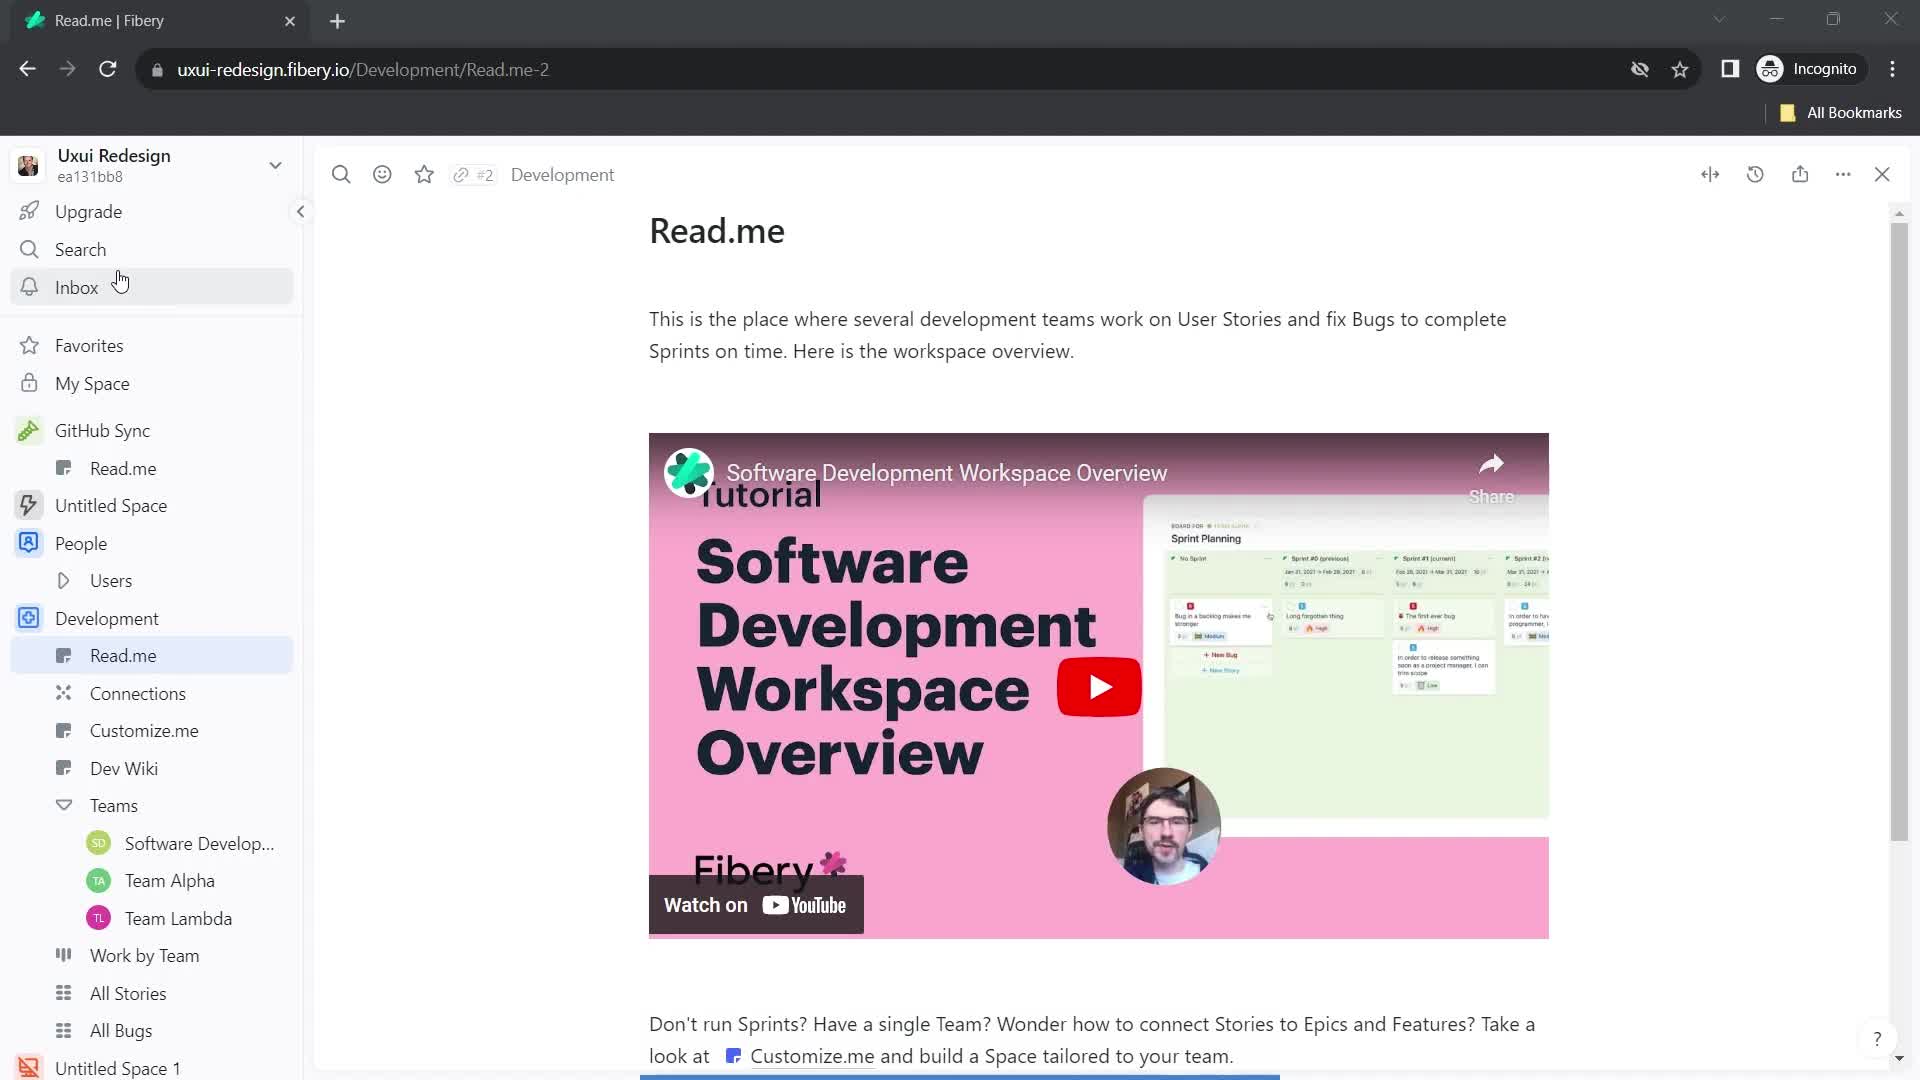Click the People space icon
This screenshot has width=1920, height=1080.
click(29, 542)
